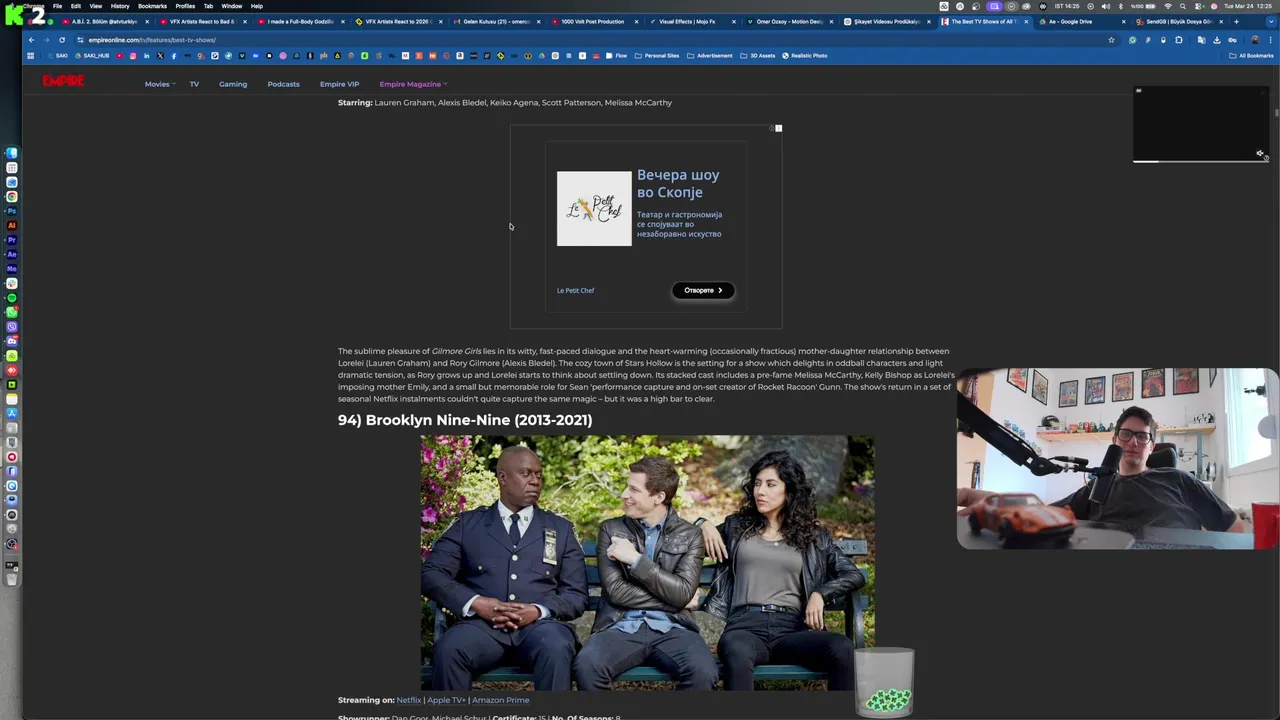This screenshot has width=1280, height=720.
Task: Open the LinkedIn bookmark icon
Action: [147, 55]
